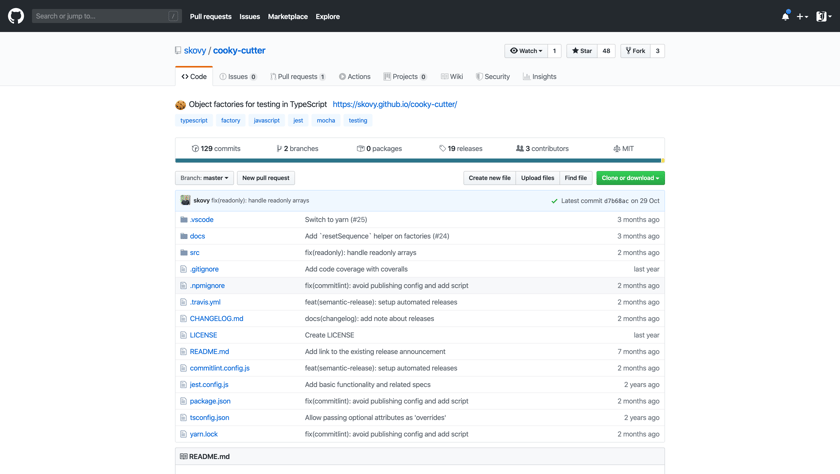Open Explore in top navigation
Image resolution: width=840 pixels, height=474 pixels.
(327, 17)
